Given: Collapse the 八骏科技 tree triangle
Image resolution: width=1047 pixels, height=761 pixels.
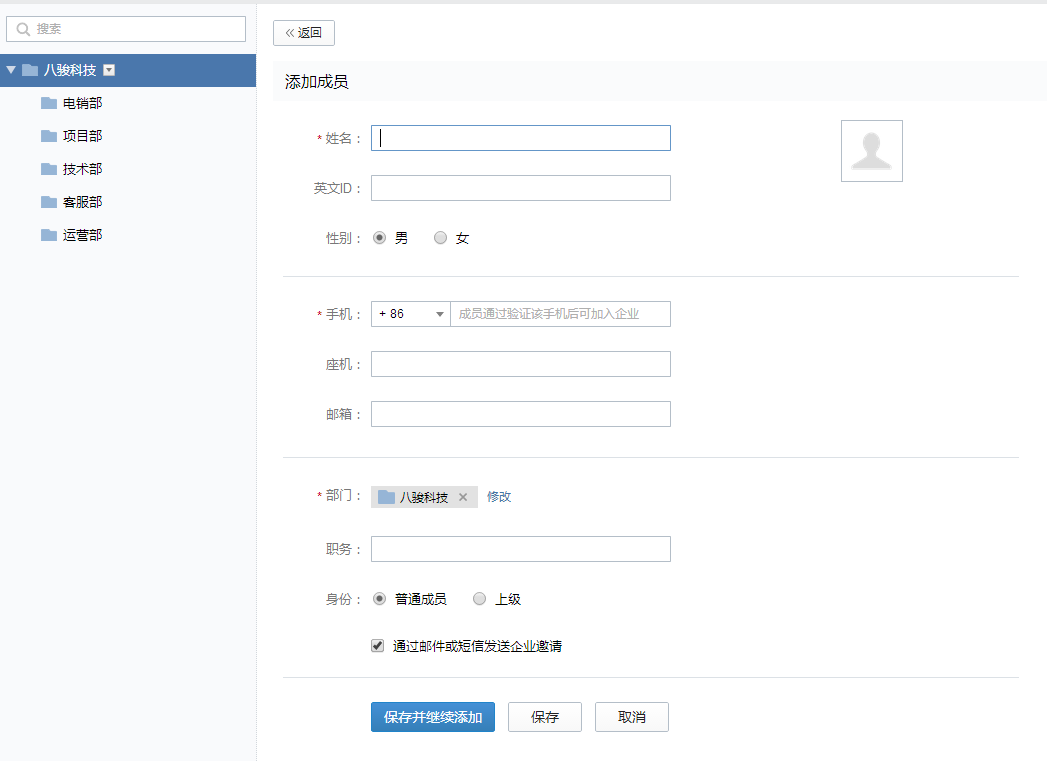Looking at the screenshot, I should click(x=11, y=70).
